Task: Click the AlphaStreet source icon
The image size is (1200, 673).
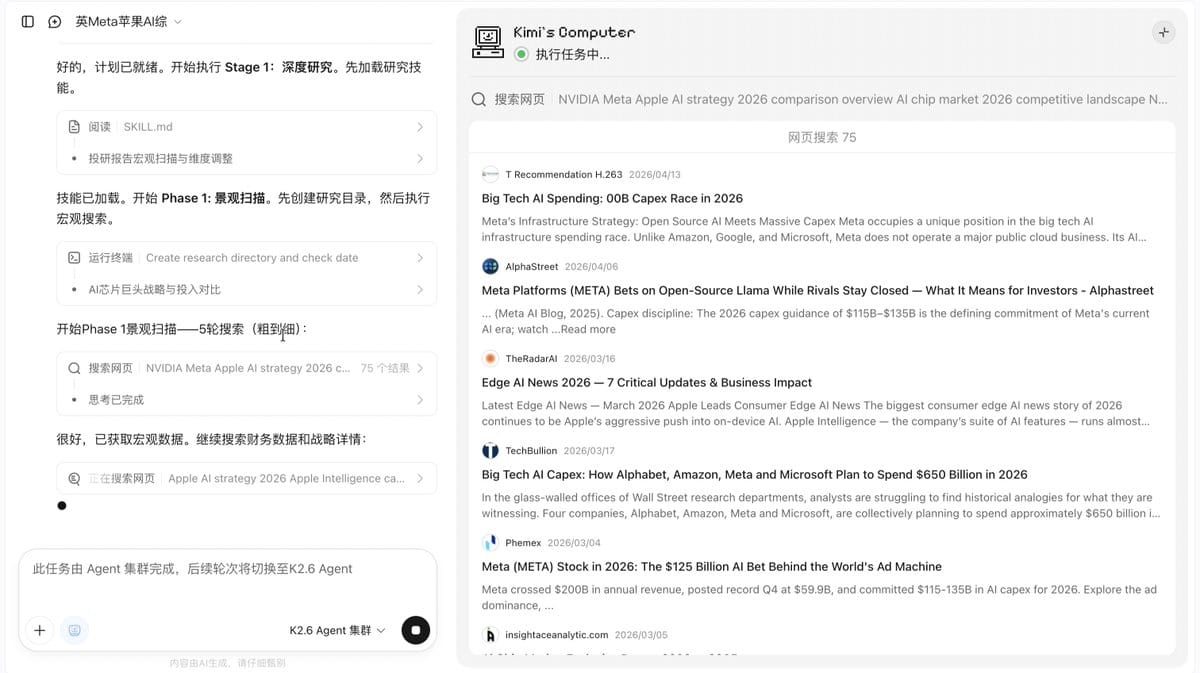Action: tap(490, 266)
